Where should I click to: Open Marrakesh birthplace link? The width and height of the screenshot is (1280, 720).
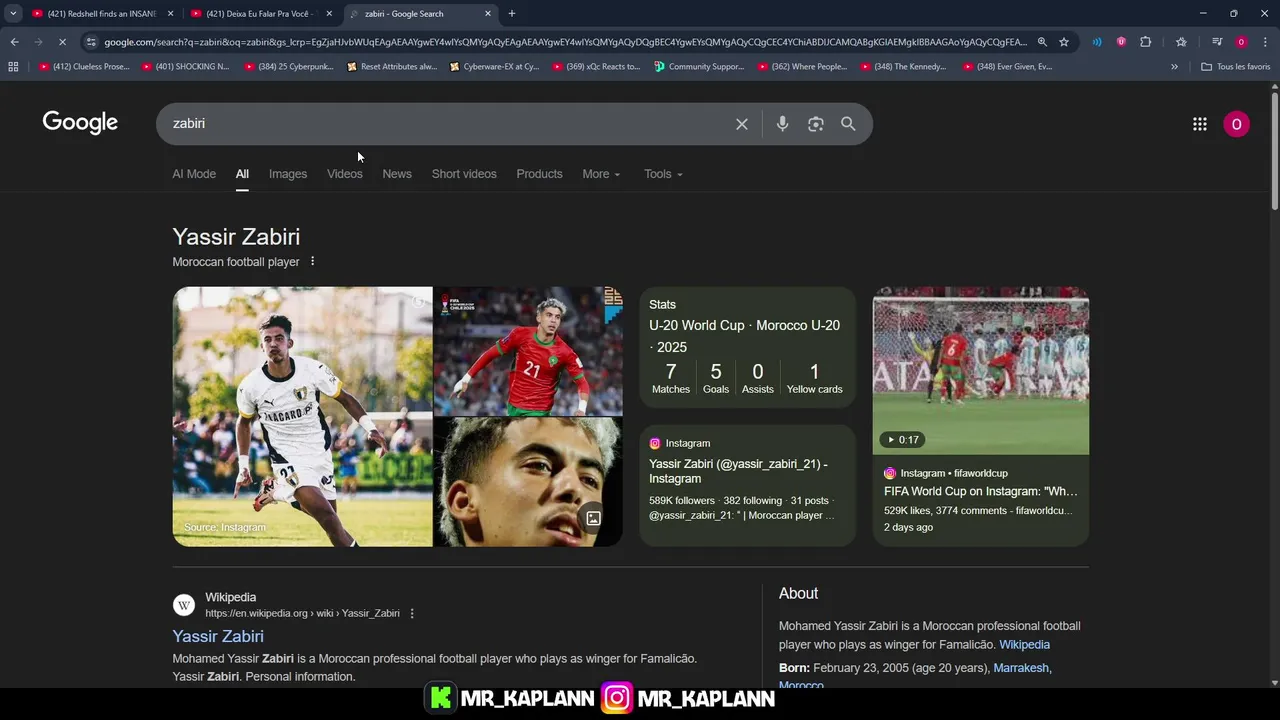click(x=1021, y=668)
